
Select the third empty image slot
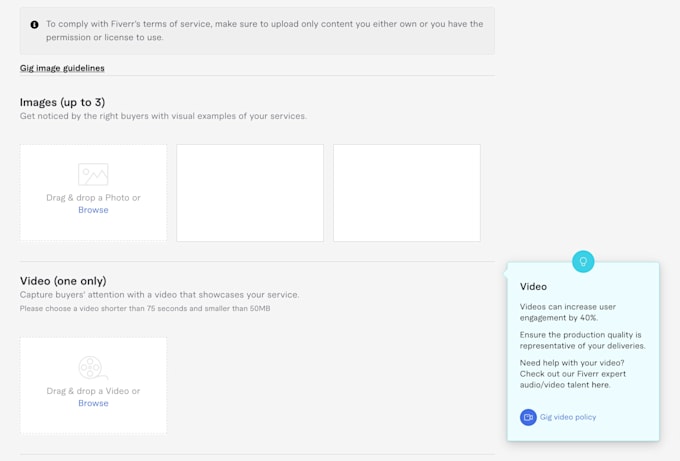pyautogui.click(x=407, y=193)
